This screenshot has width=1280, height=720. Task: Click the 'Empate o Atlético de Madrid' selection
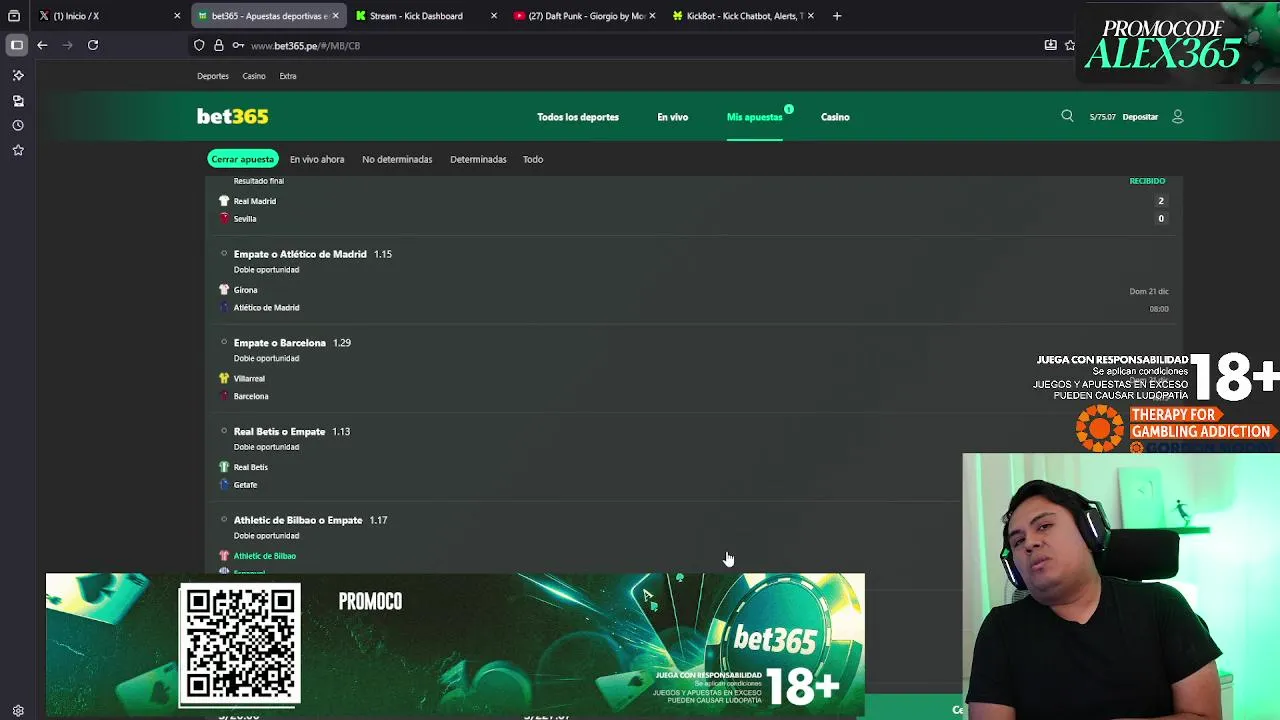[x=300, y=254]
